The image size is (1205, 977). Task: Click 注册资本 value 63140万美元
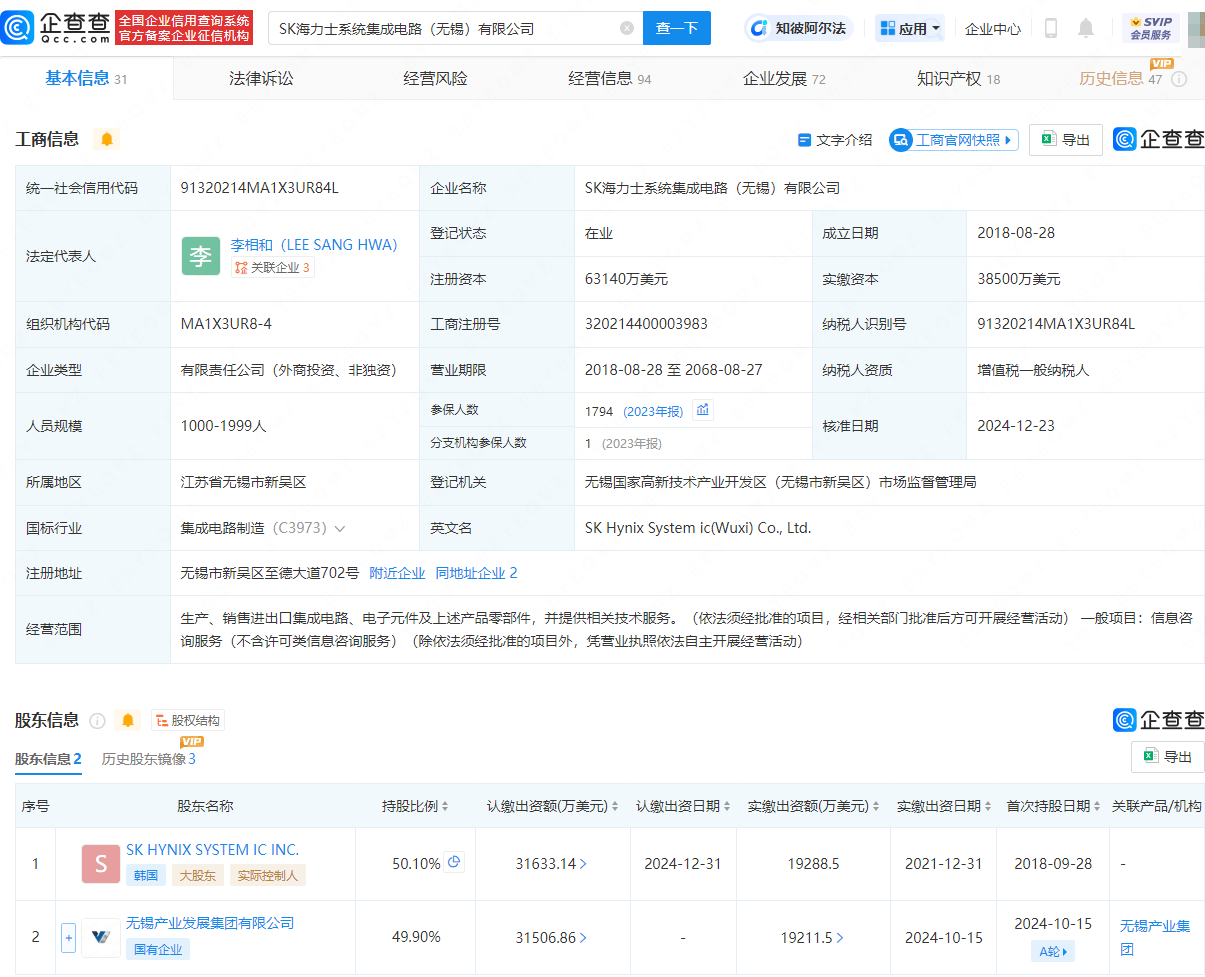click(x=625, y=279)
